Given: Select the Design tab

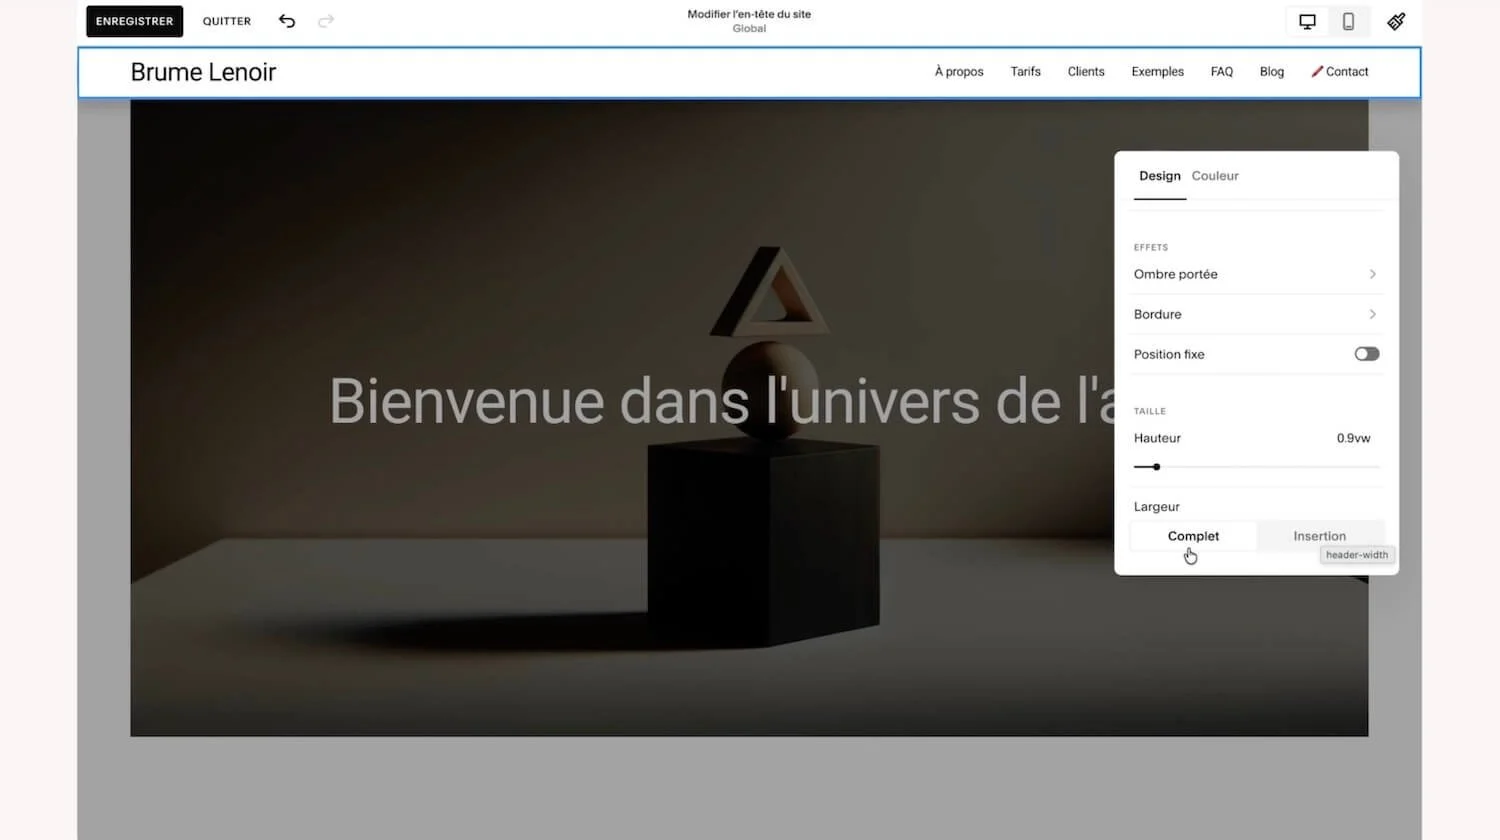Looking at the screenshot, I should [x=1159, y=176].
